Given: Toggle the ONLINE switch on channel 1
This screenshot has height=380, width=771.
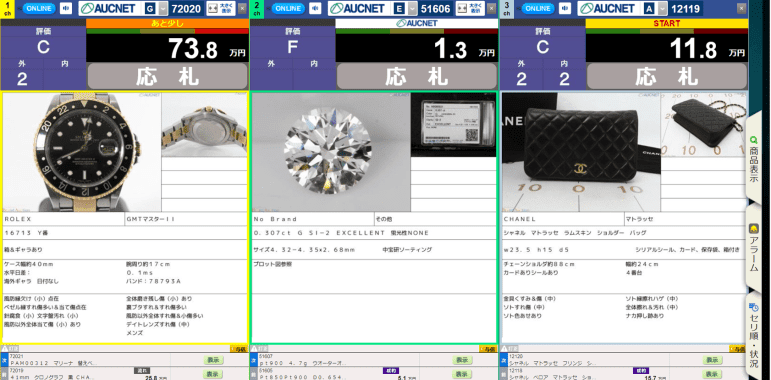Looking at the screenshot, I should [39, 8].
